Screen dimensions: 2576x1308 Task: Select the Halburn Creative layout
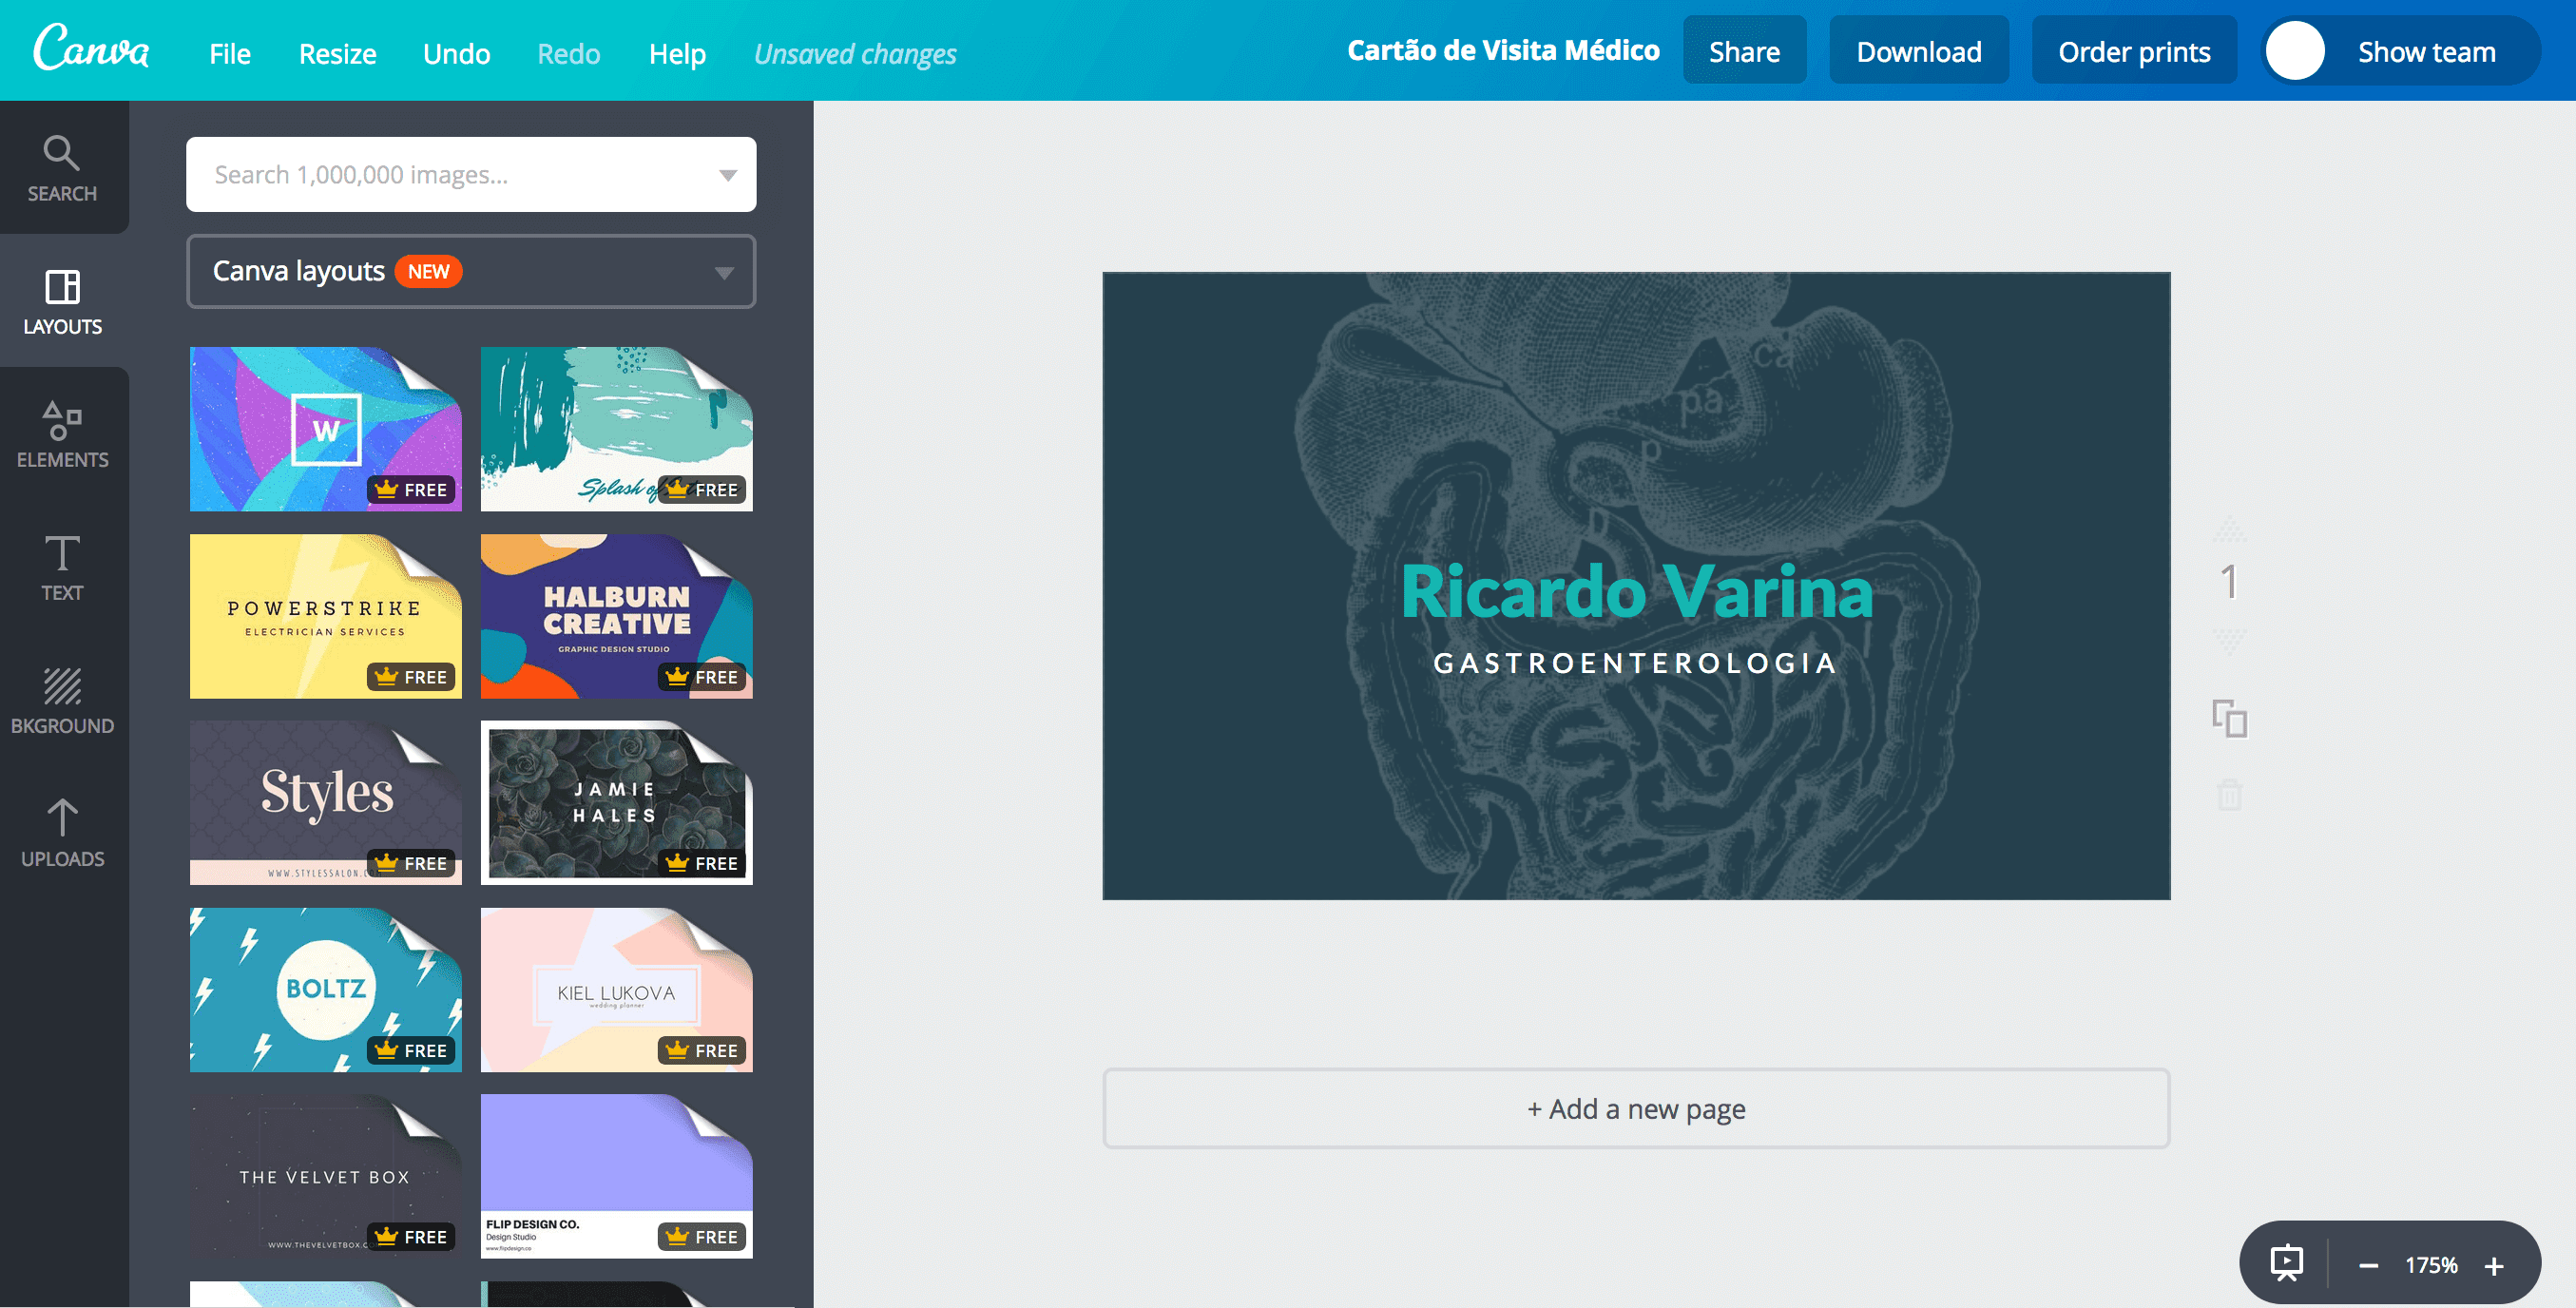616,616
